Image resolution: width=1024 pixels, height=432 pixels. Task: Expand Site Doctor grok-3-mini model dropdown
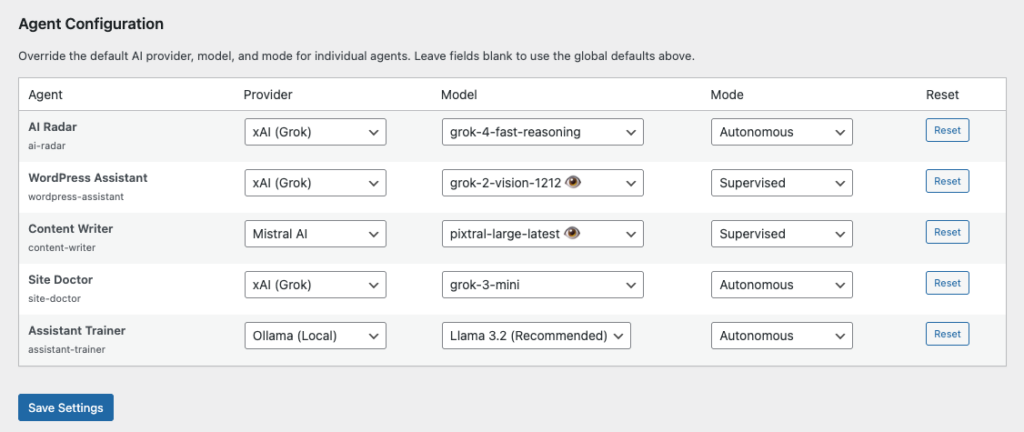click(x=541, y=285)
